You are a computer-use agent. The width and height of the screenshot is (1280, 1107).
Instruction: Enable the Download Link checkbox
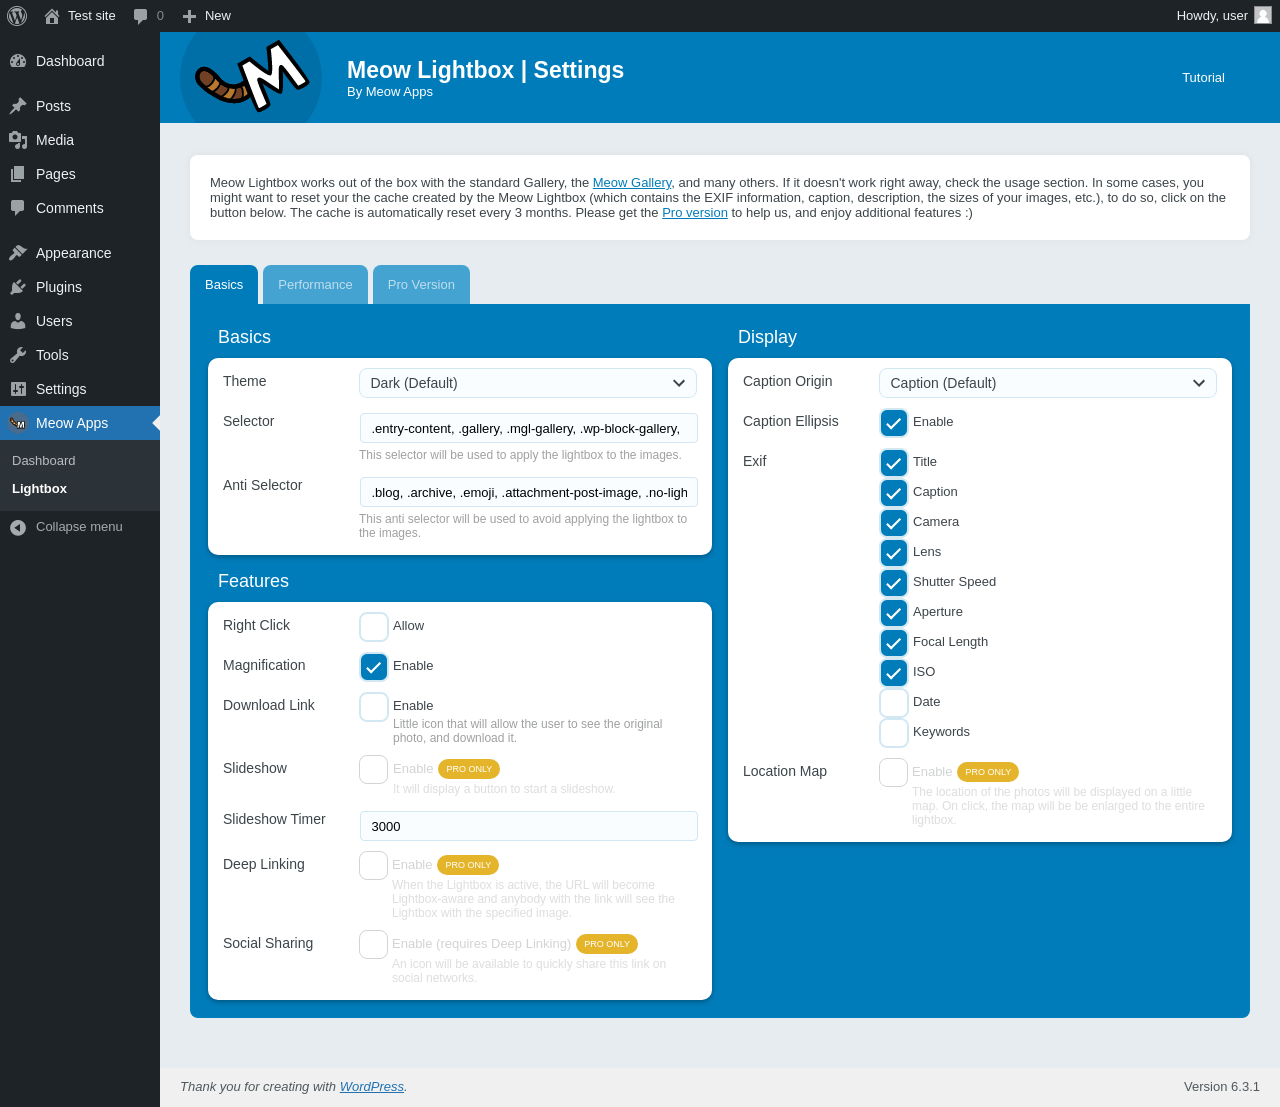click(x=374, y=707)
